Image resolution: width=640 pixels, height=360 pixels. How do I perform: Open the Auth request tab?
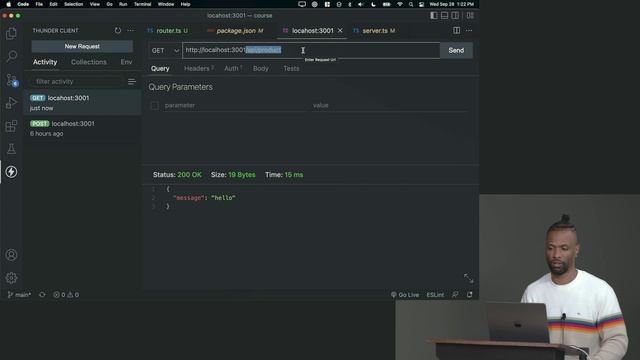click(x=233, y=69)
